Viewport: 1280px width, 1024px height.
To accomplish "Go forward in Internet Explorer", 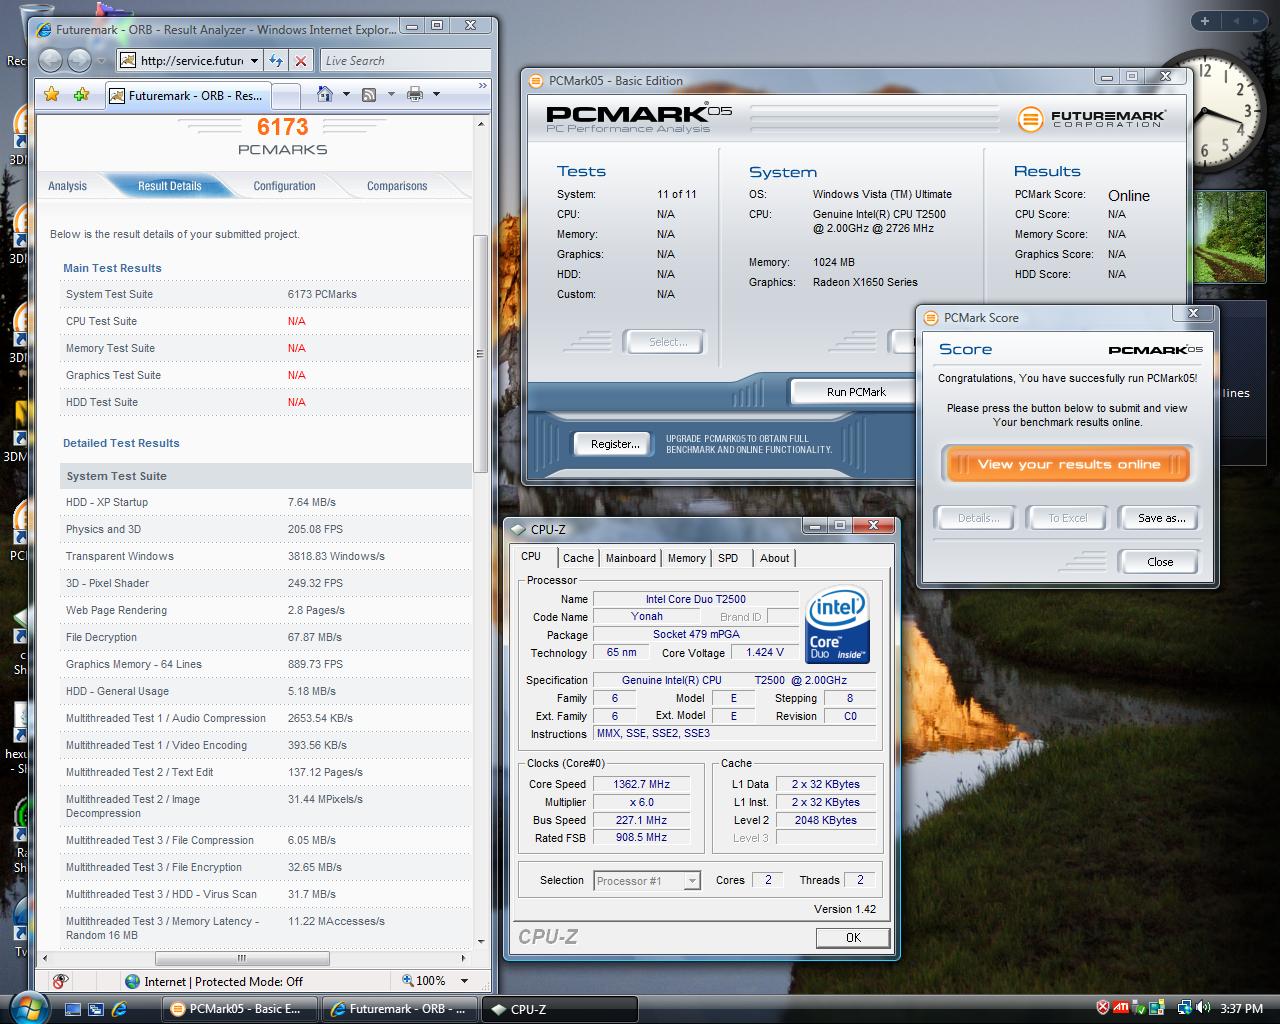I will 81,61.
